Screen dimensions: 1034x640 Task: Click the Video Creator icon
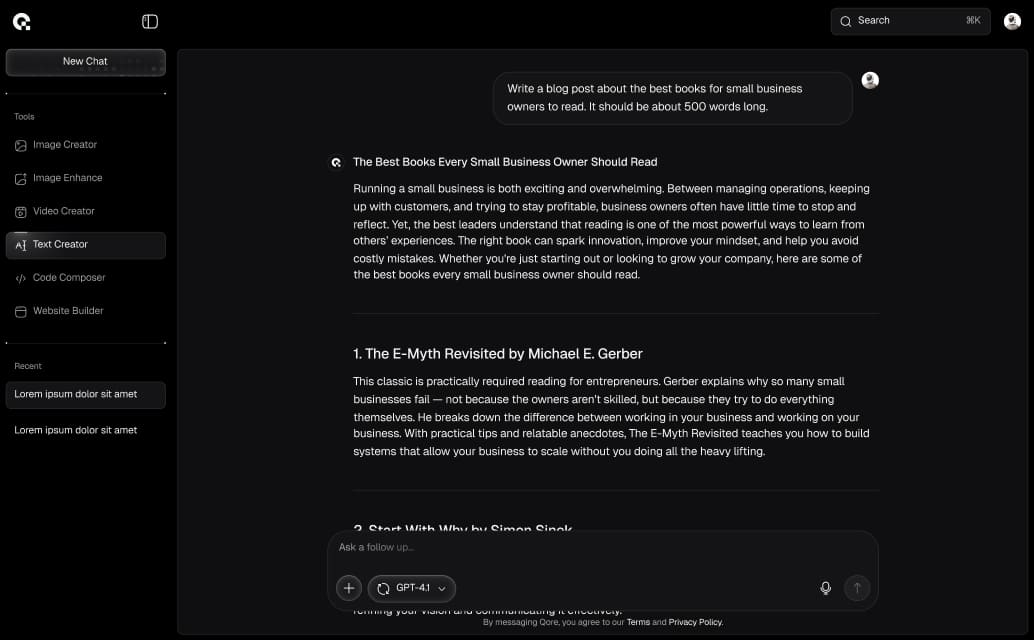point(21,212)
